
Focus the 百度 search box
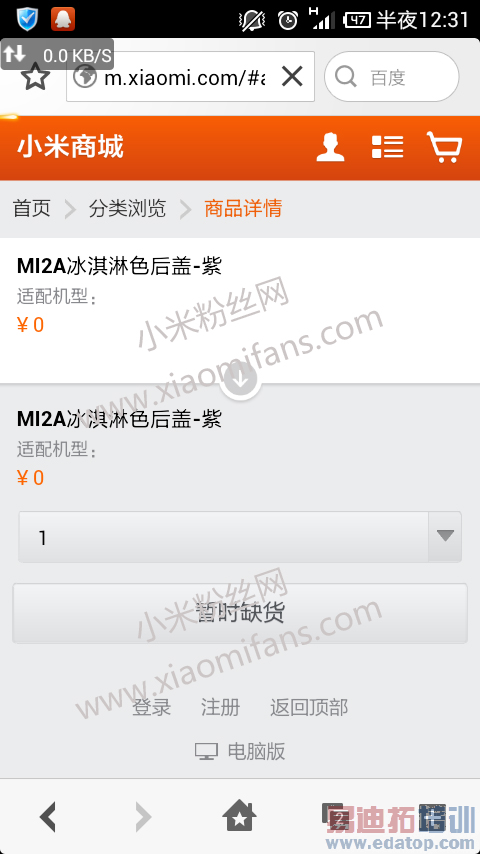(x=391, y=77)
